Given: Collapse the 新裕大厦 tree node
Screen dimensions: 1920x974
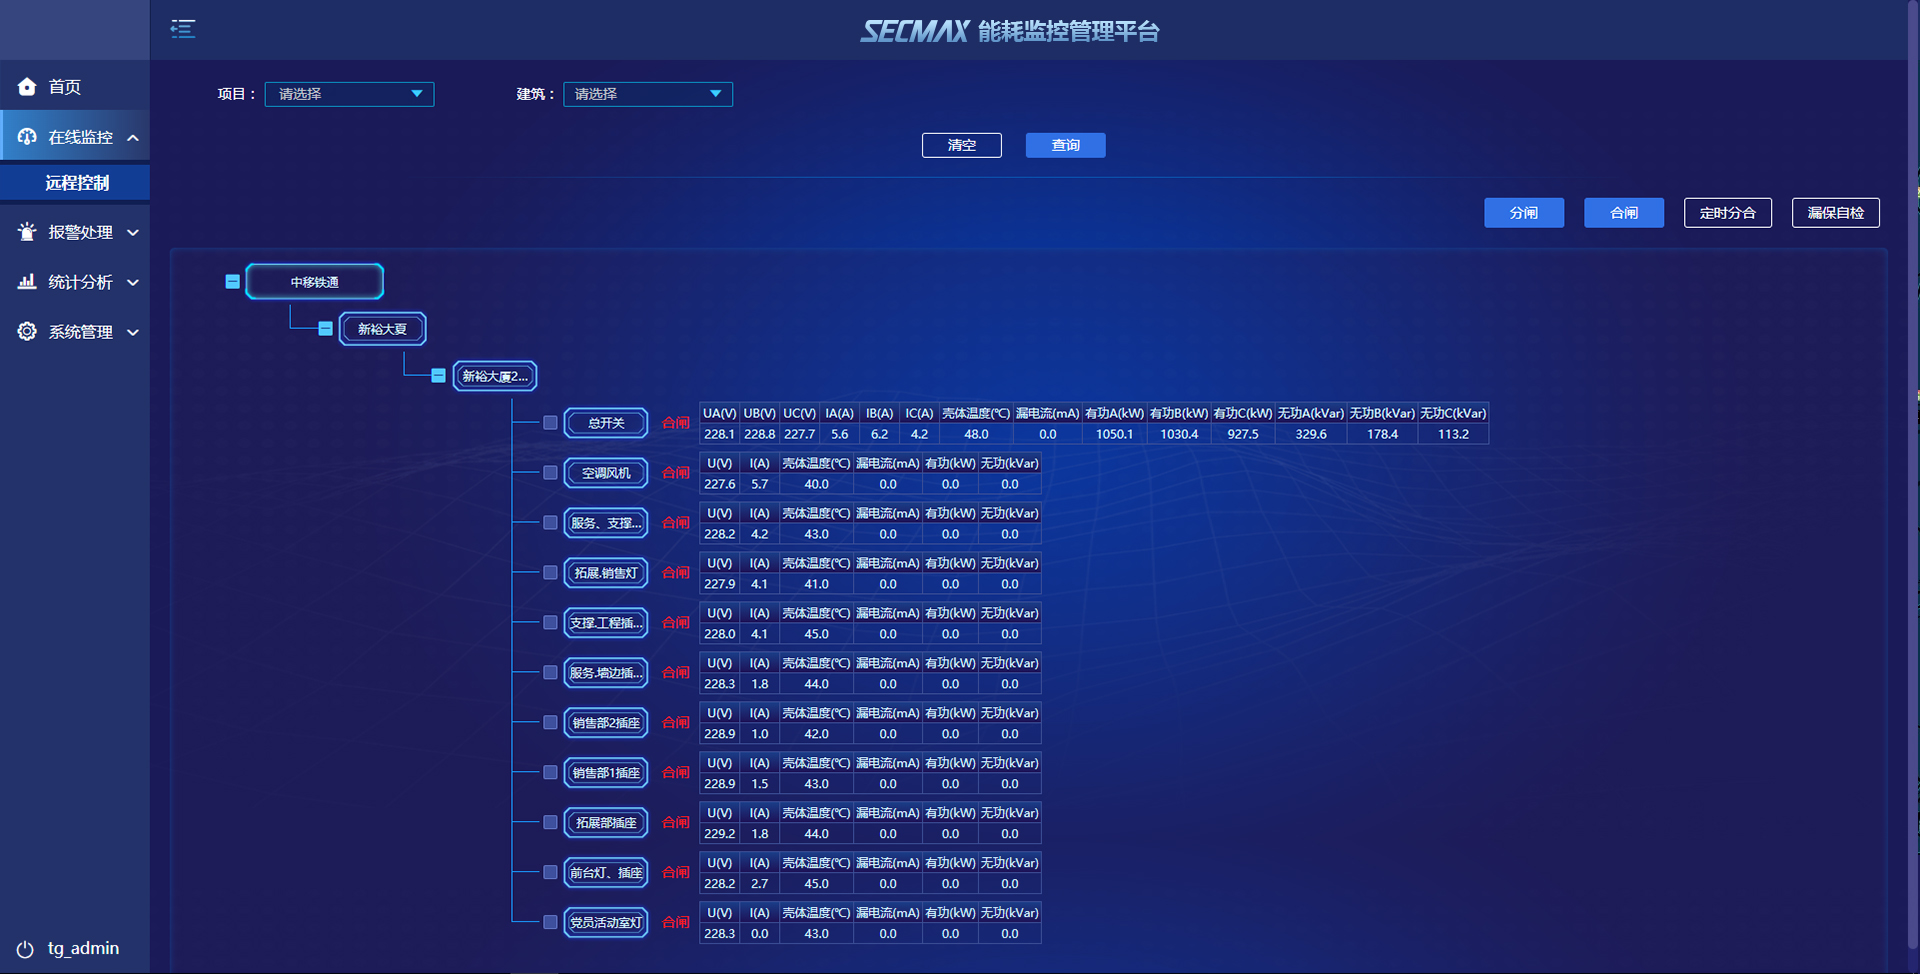Looking at the screenshot, I should pos(325,329).
